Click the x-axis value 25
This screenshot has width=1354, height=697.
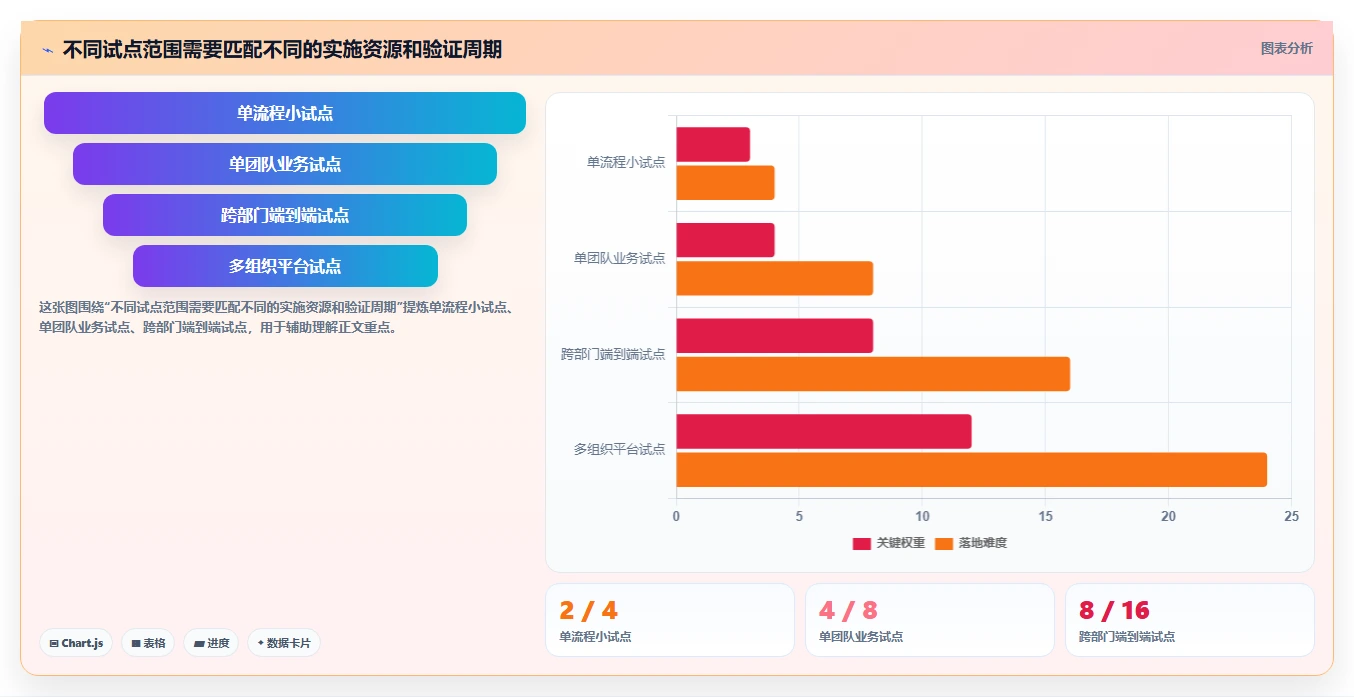[1291, 516]
